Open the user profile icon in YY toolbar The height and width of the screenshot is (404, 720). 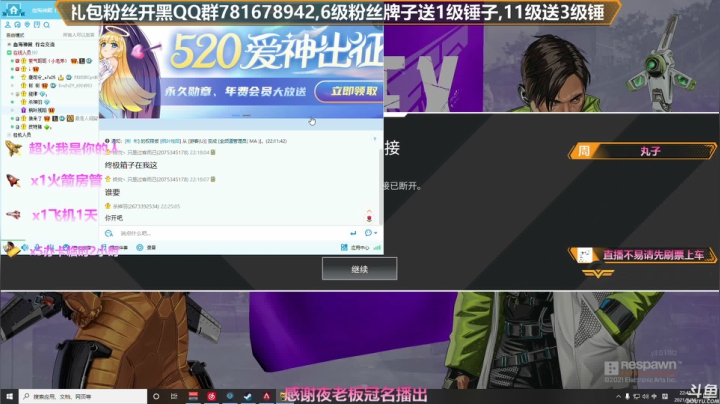[7, 25]
